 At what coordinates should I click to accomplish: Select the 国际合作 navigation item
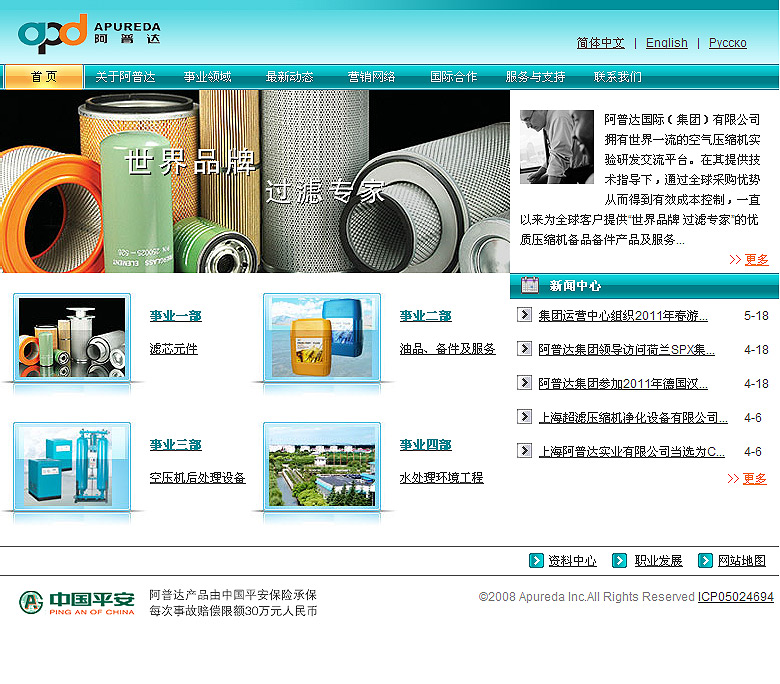click(453, 77)
